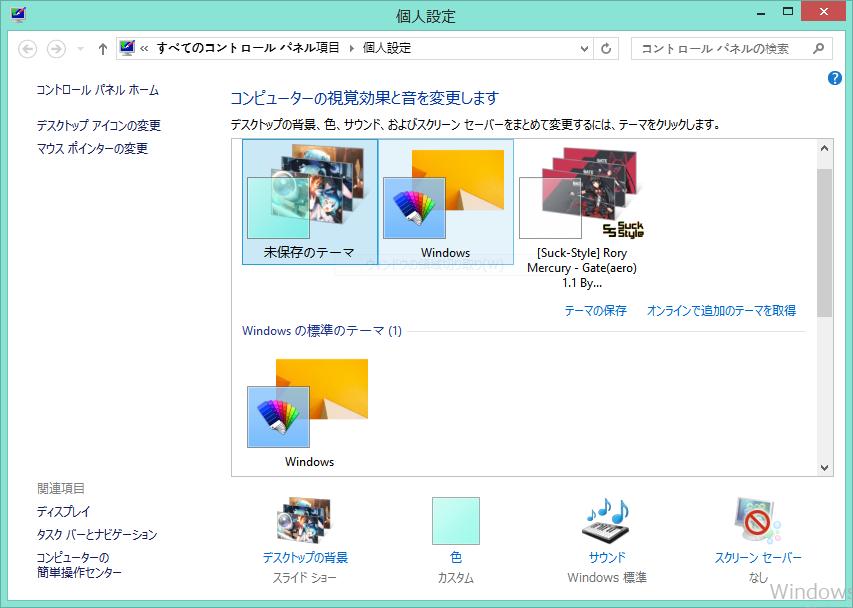Refresh the page using the refresh icon
Image resolution: width=853 pixels, height=608 pixels.
pyautogui.click(x=609, y=48)
